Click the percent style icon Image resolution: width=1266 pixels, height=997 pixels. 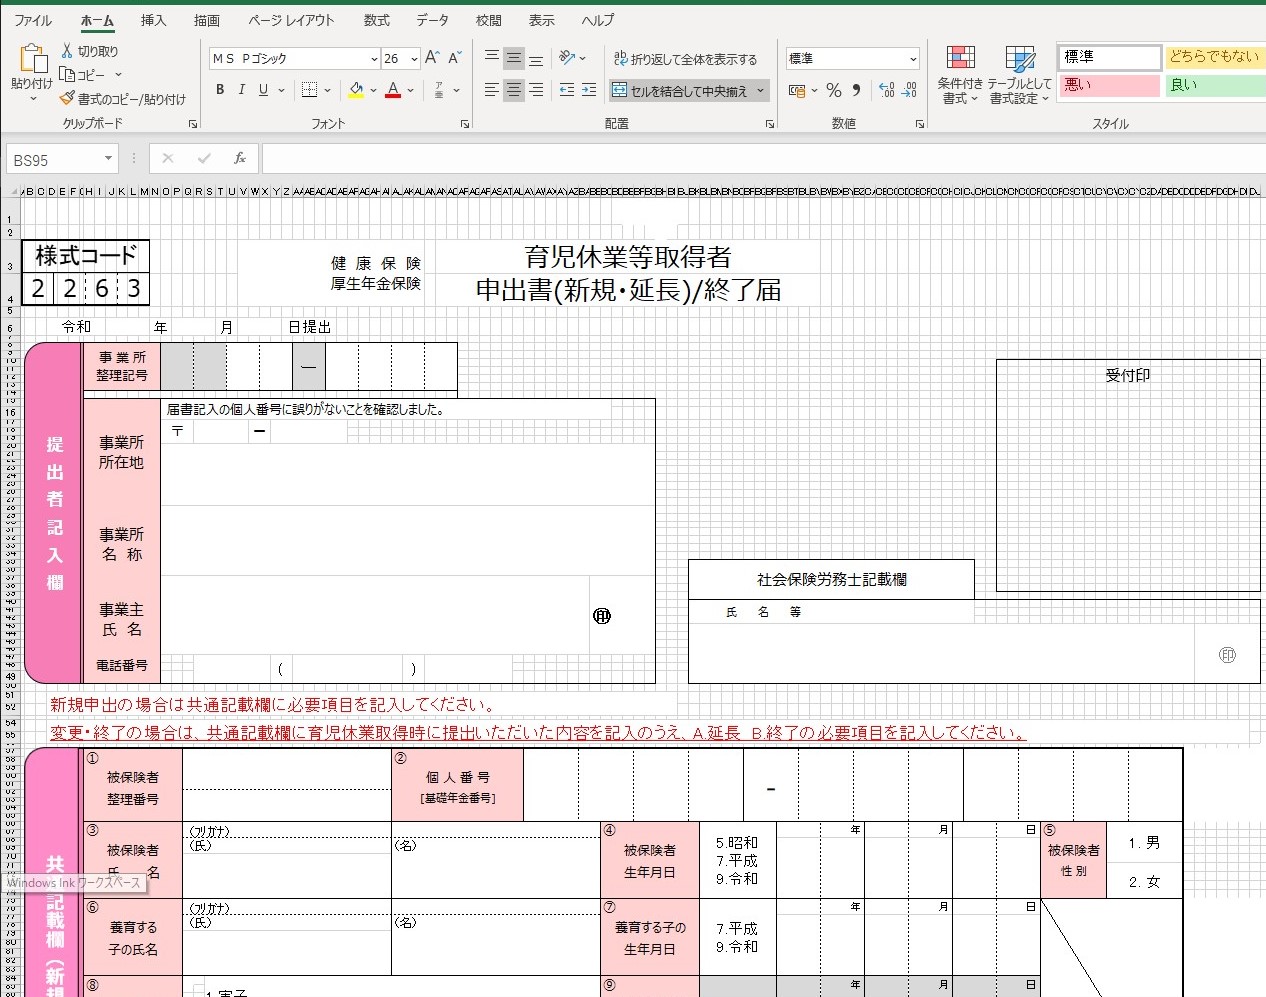click(x=834, y=90)
